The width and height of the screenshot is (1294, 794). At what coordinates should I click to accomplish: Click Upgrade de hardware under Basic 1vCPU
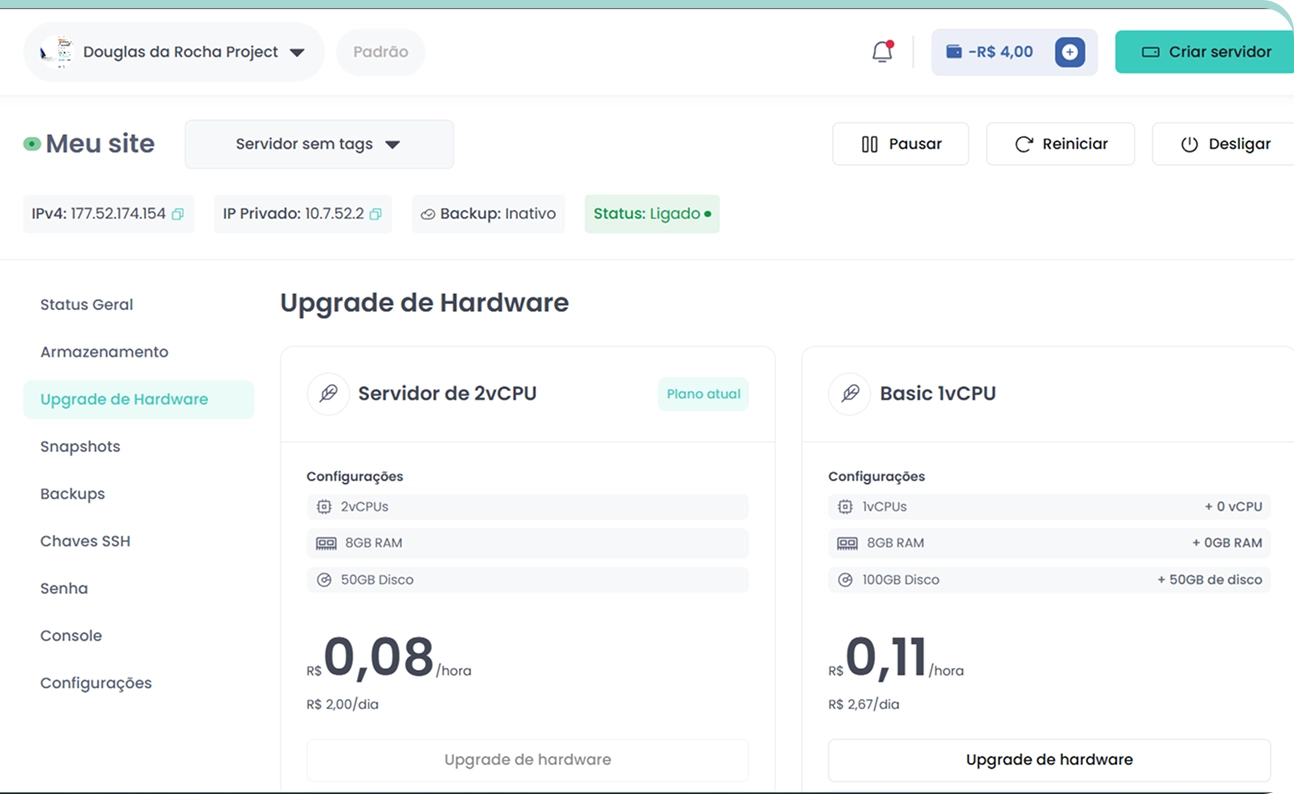click(1049, 760)
